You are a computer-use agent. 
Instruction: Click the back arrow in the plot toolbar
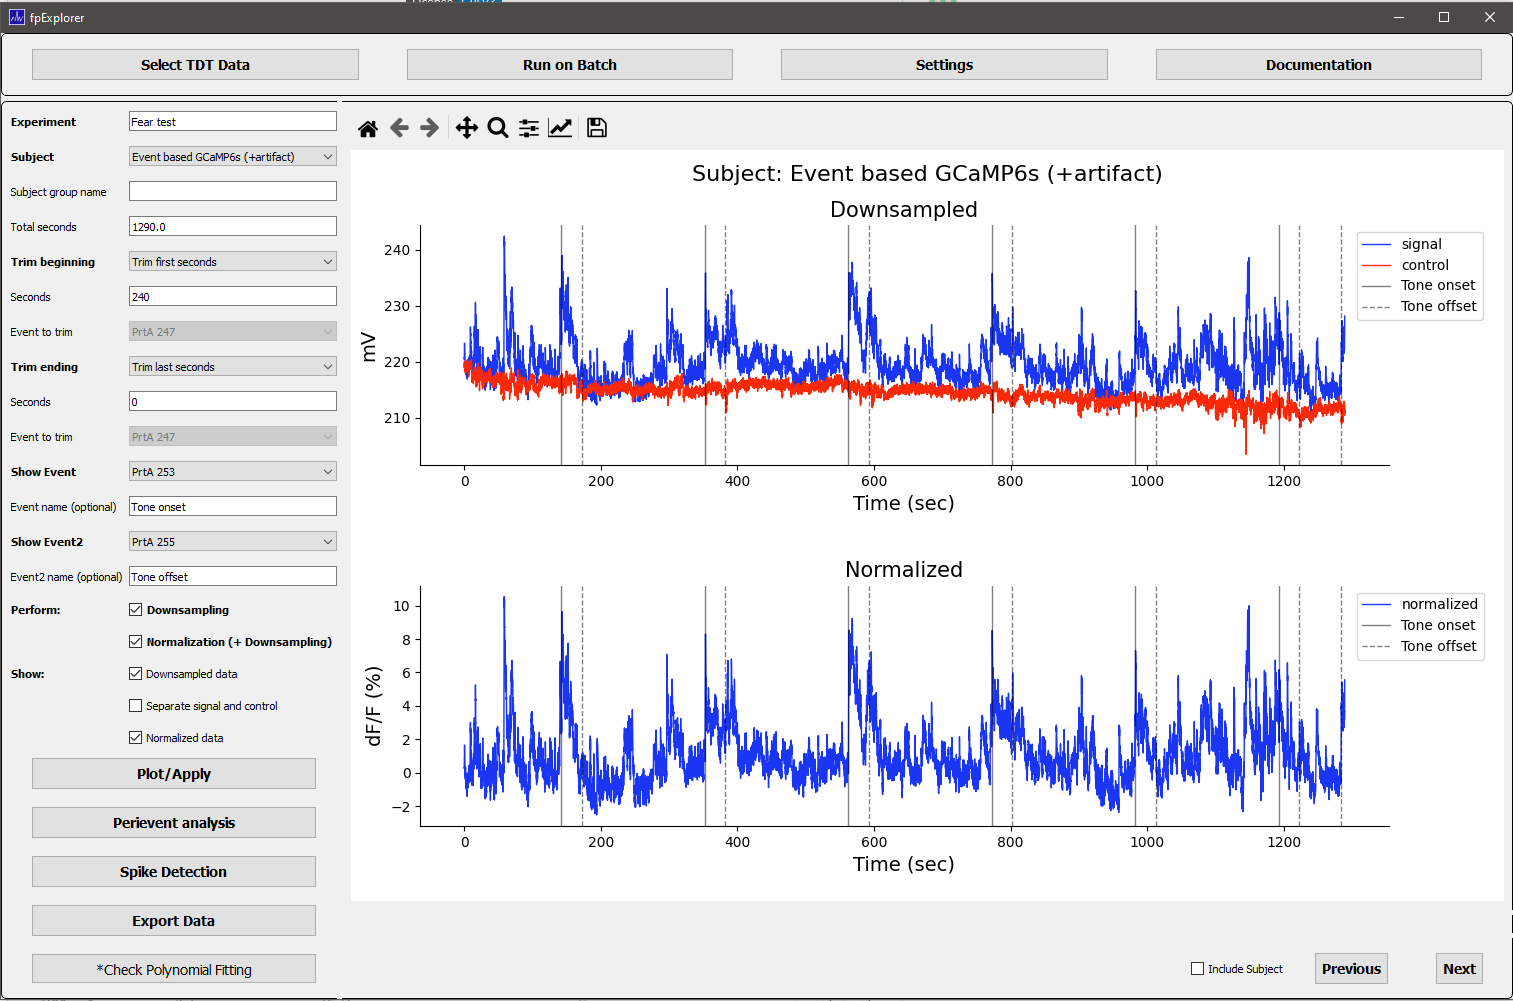(x=399, y=127)
